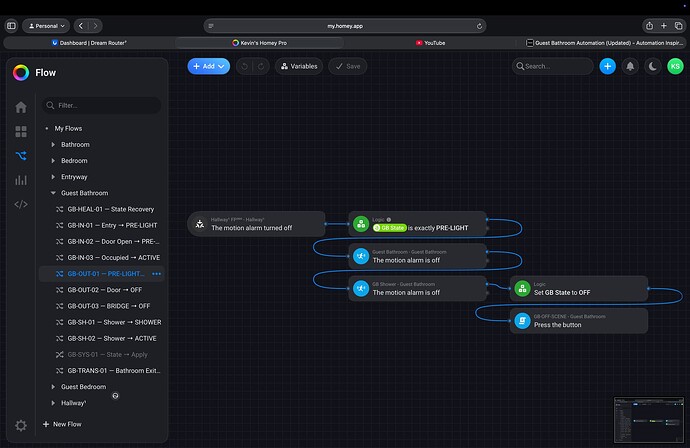The image size is (690, 448).
Task: Open the HomeyScript code icon
Action: (x=21, y=204)
